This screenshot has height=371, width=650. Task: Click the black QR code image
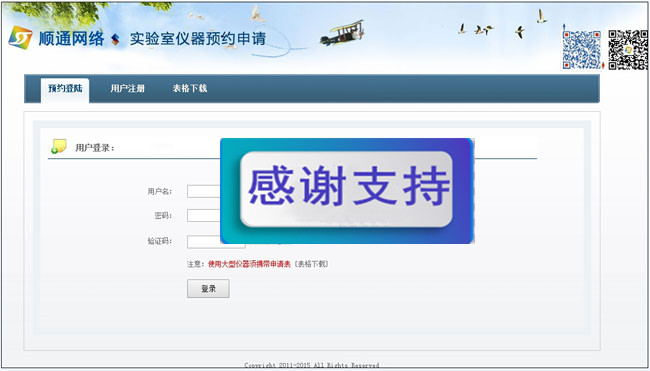pos(628,49)
